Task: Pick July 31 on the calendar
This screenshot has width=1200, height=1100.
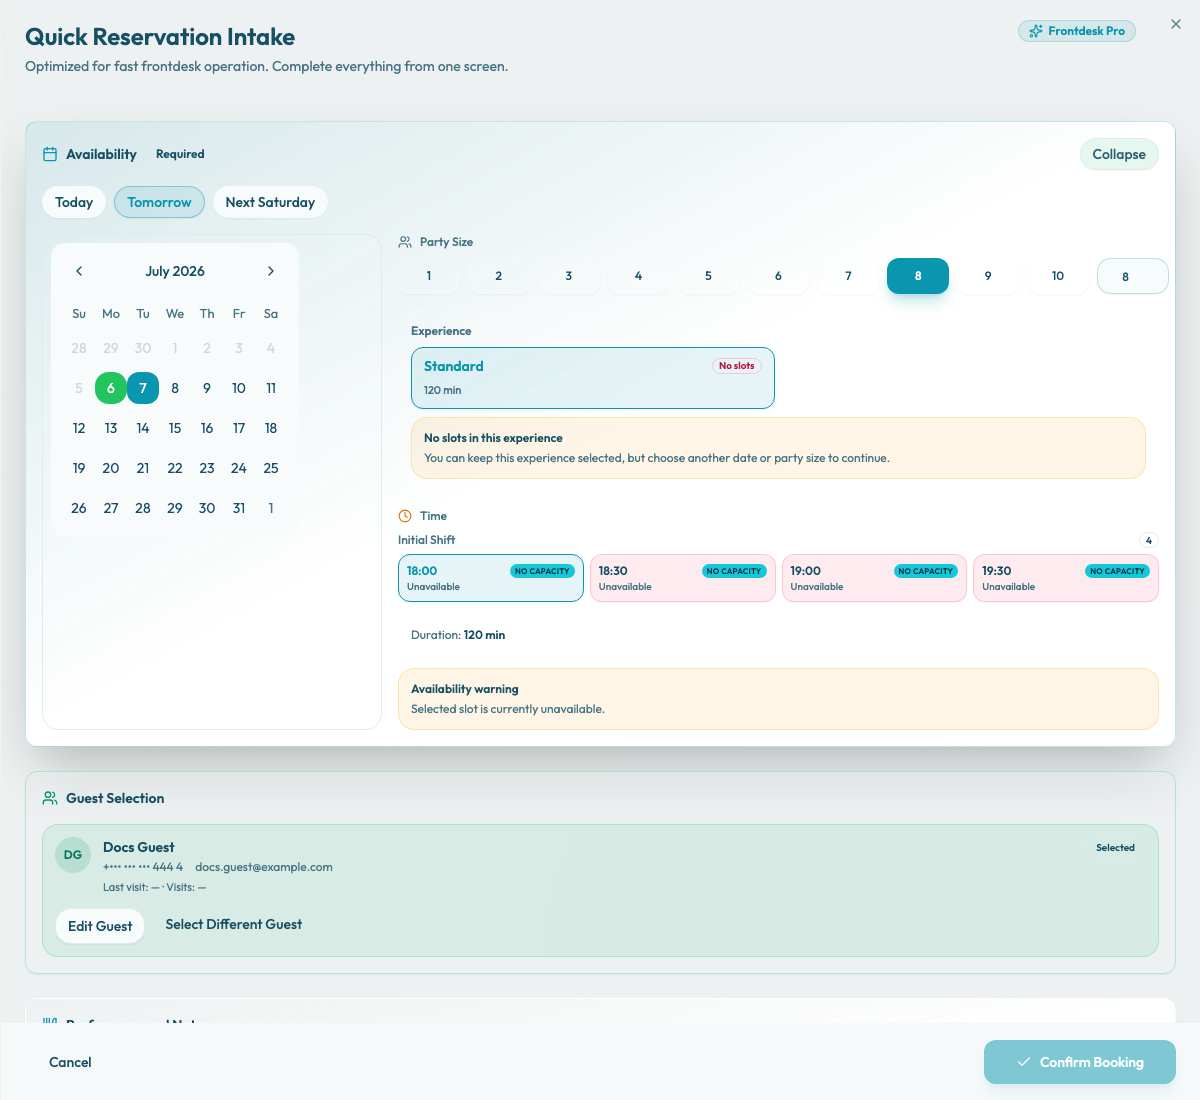Action: click(239, 508)
